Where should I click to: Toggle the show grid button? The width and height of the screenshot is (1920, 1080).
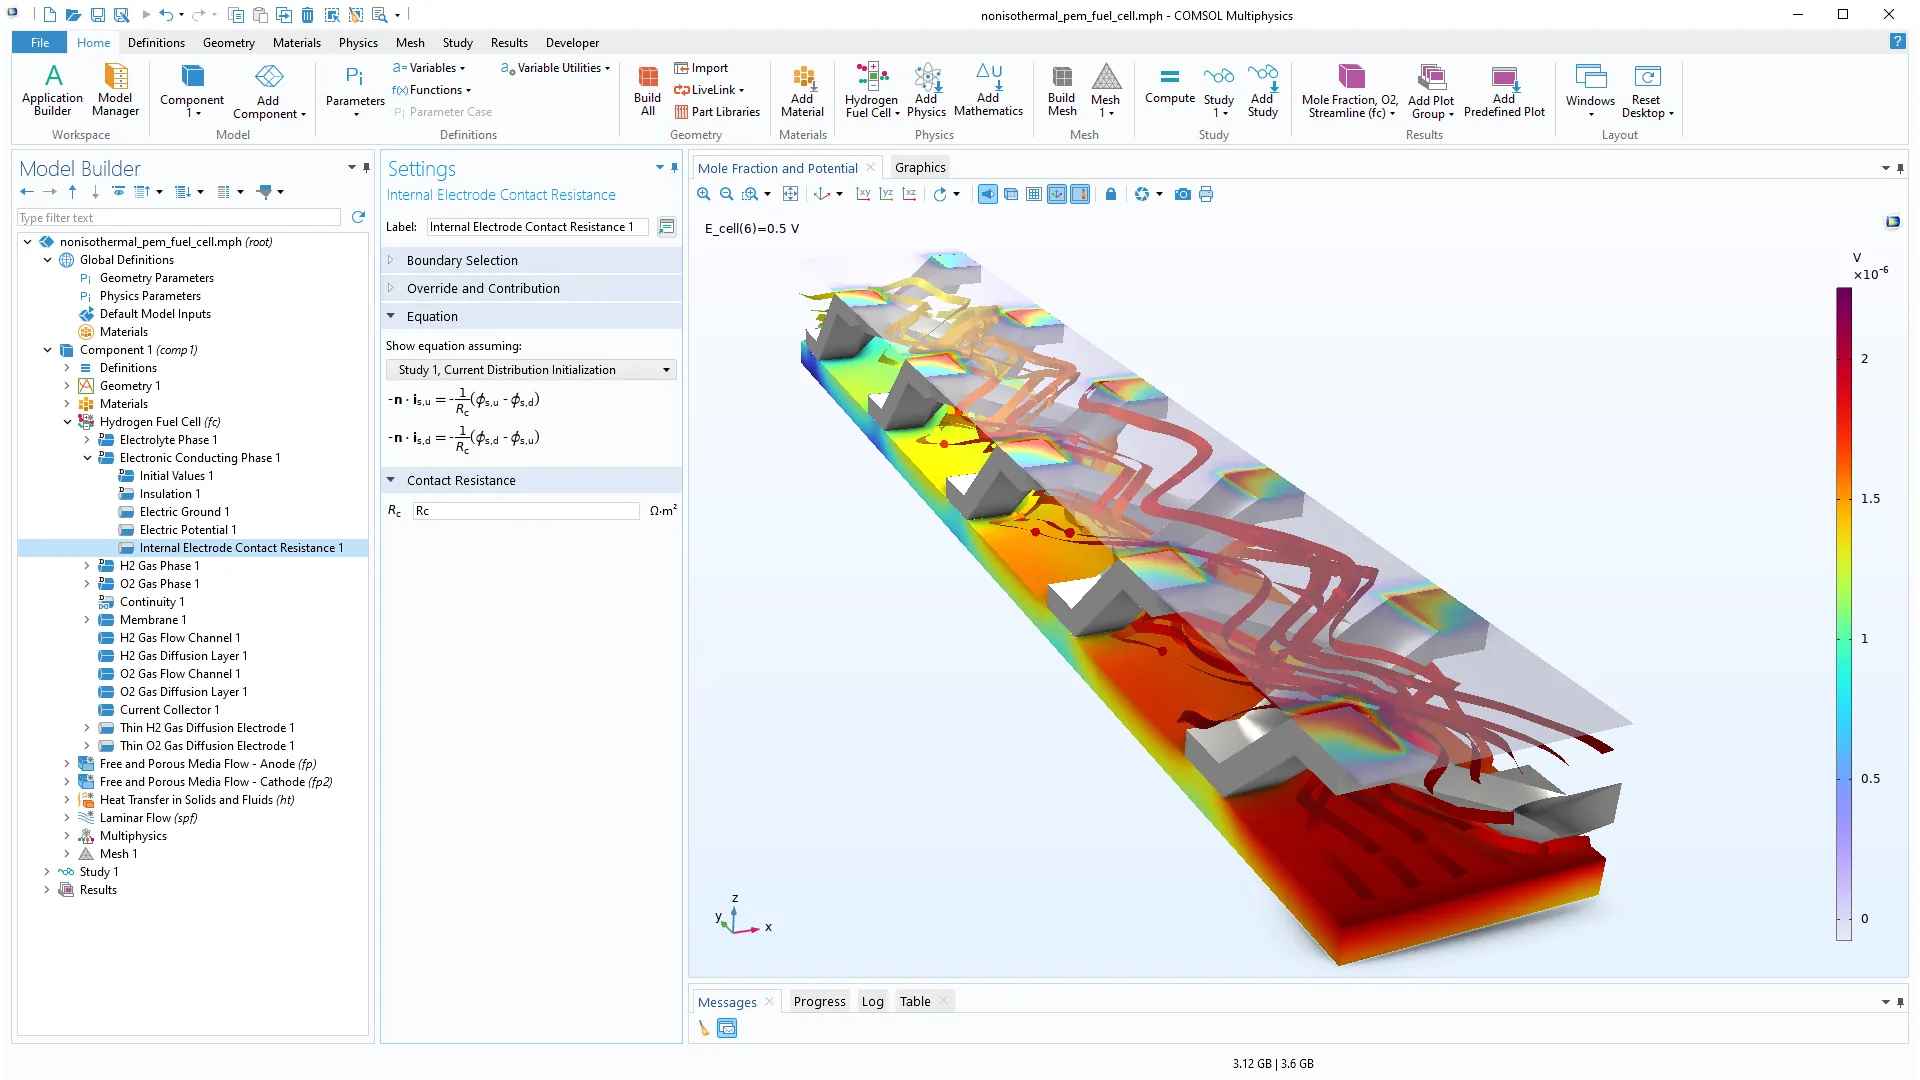(1034, 194)
